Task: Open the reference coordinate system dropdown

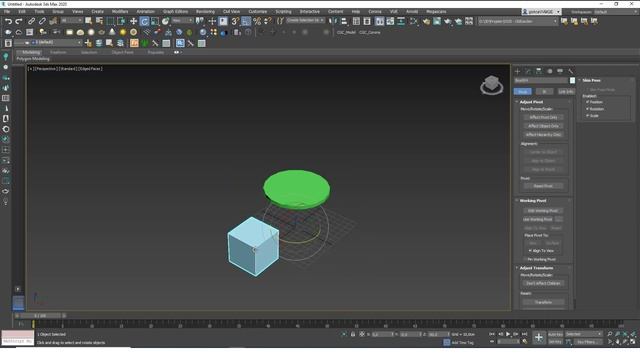Action: coord(182,21)
